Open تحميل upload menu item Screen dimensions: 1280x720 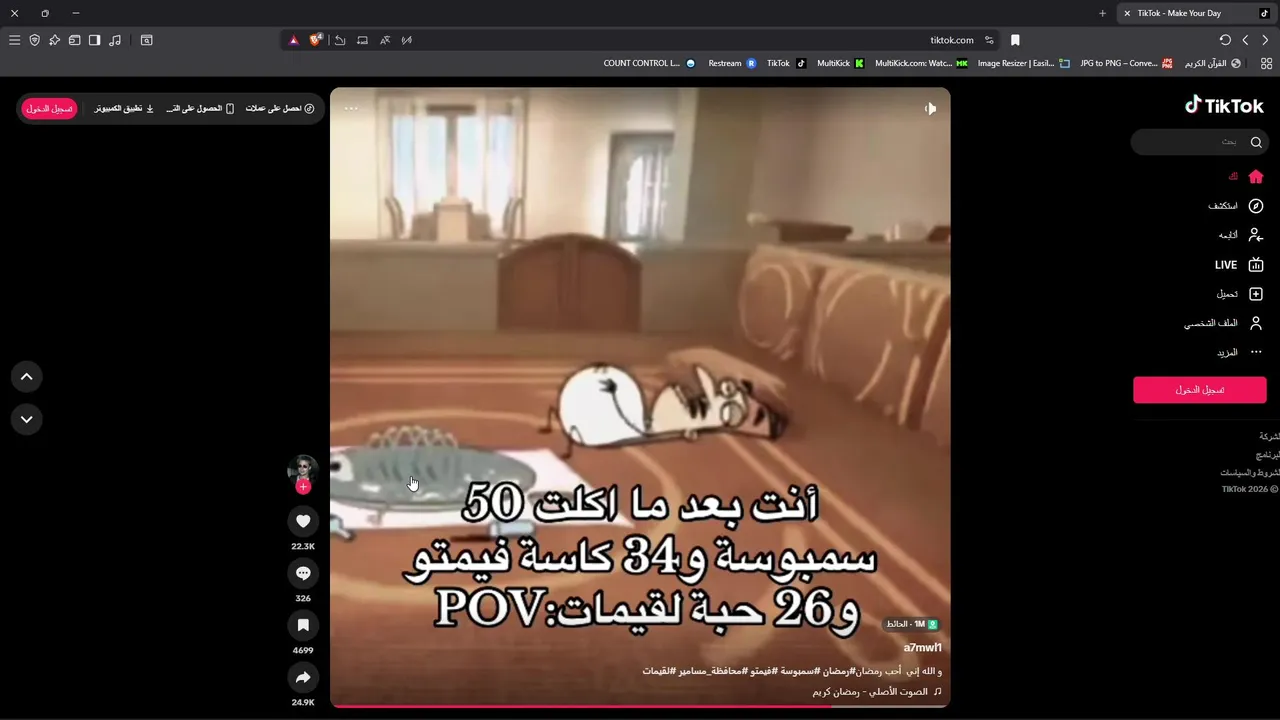point(1240,294)
